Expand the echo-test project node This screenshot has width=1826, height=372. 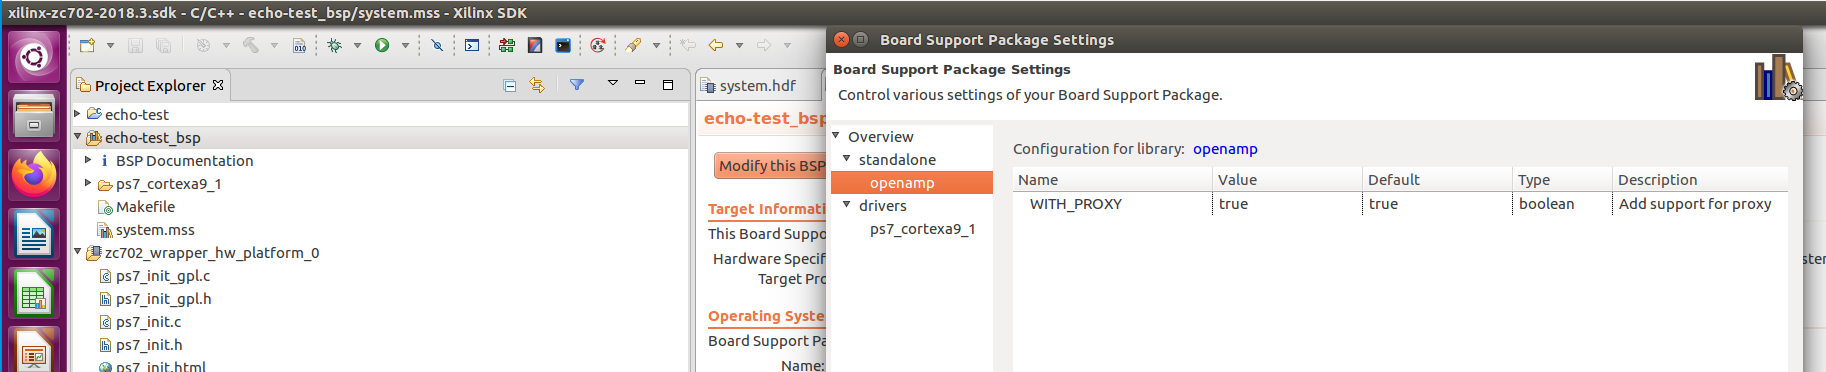[x=78, y=114]
